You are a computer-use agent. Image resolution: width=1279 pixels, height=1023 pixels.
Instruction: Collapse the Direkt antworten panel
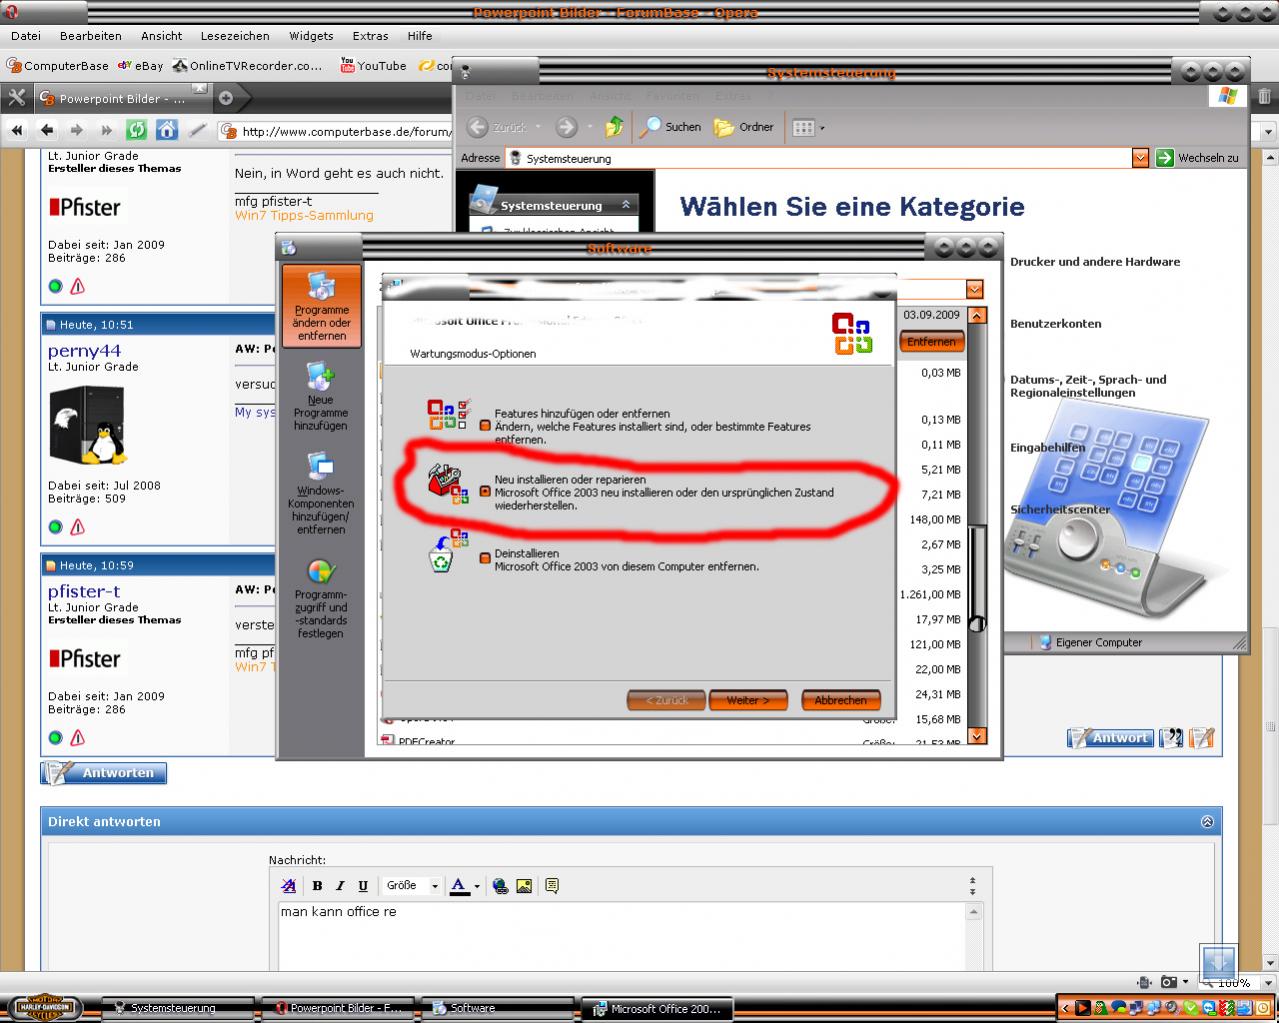(1206, 821)
